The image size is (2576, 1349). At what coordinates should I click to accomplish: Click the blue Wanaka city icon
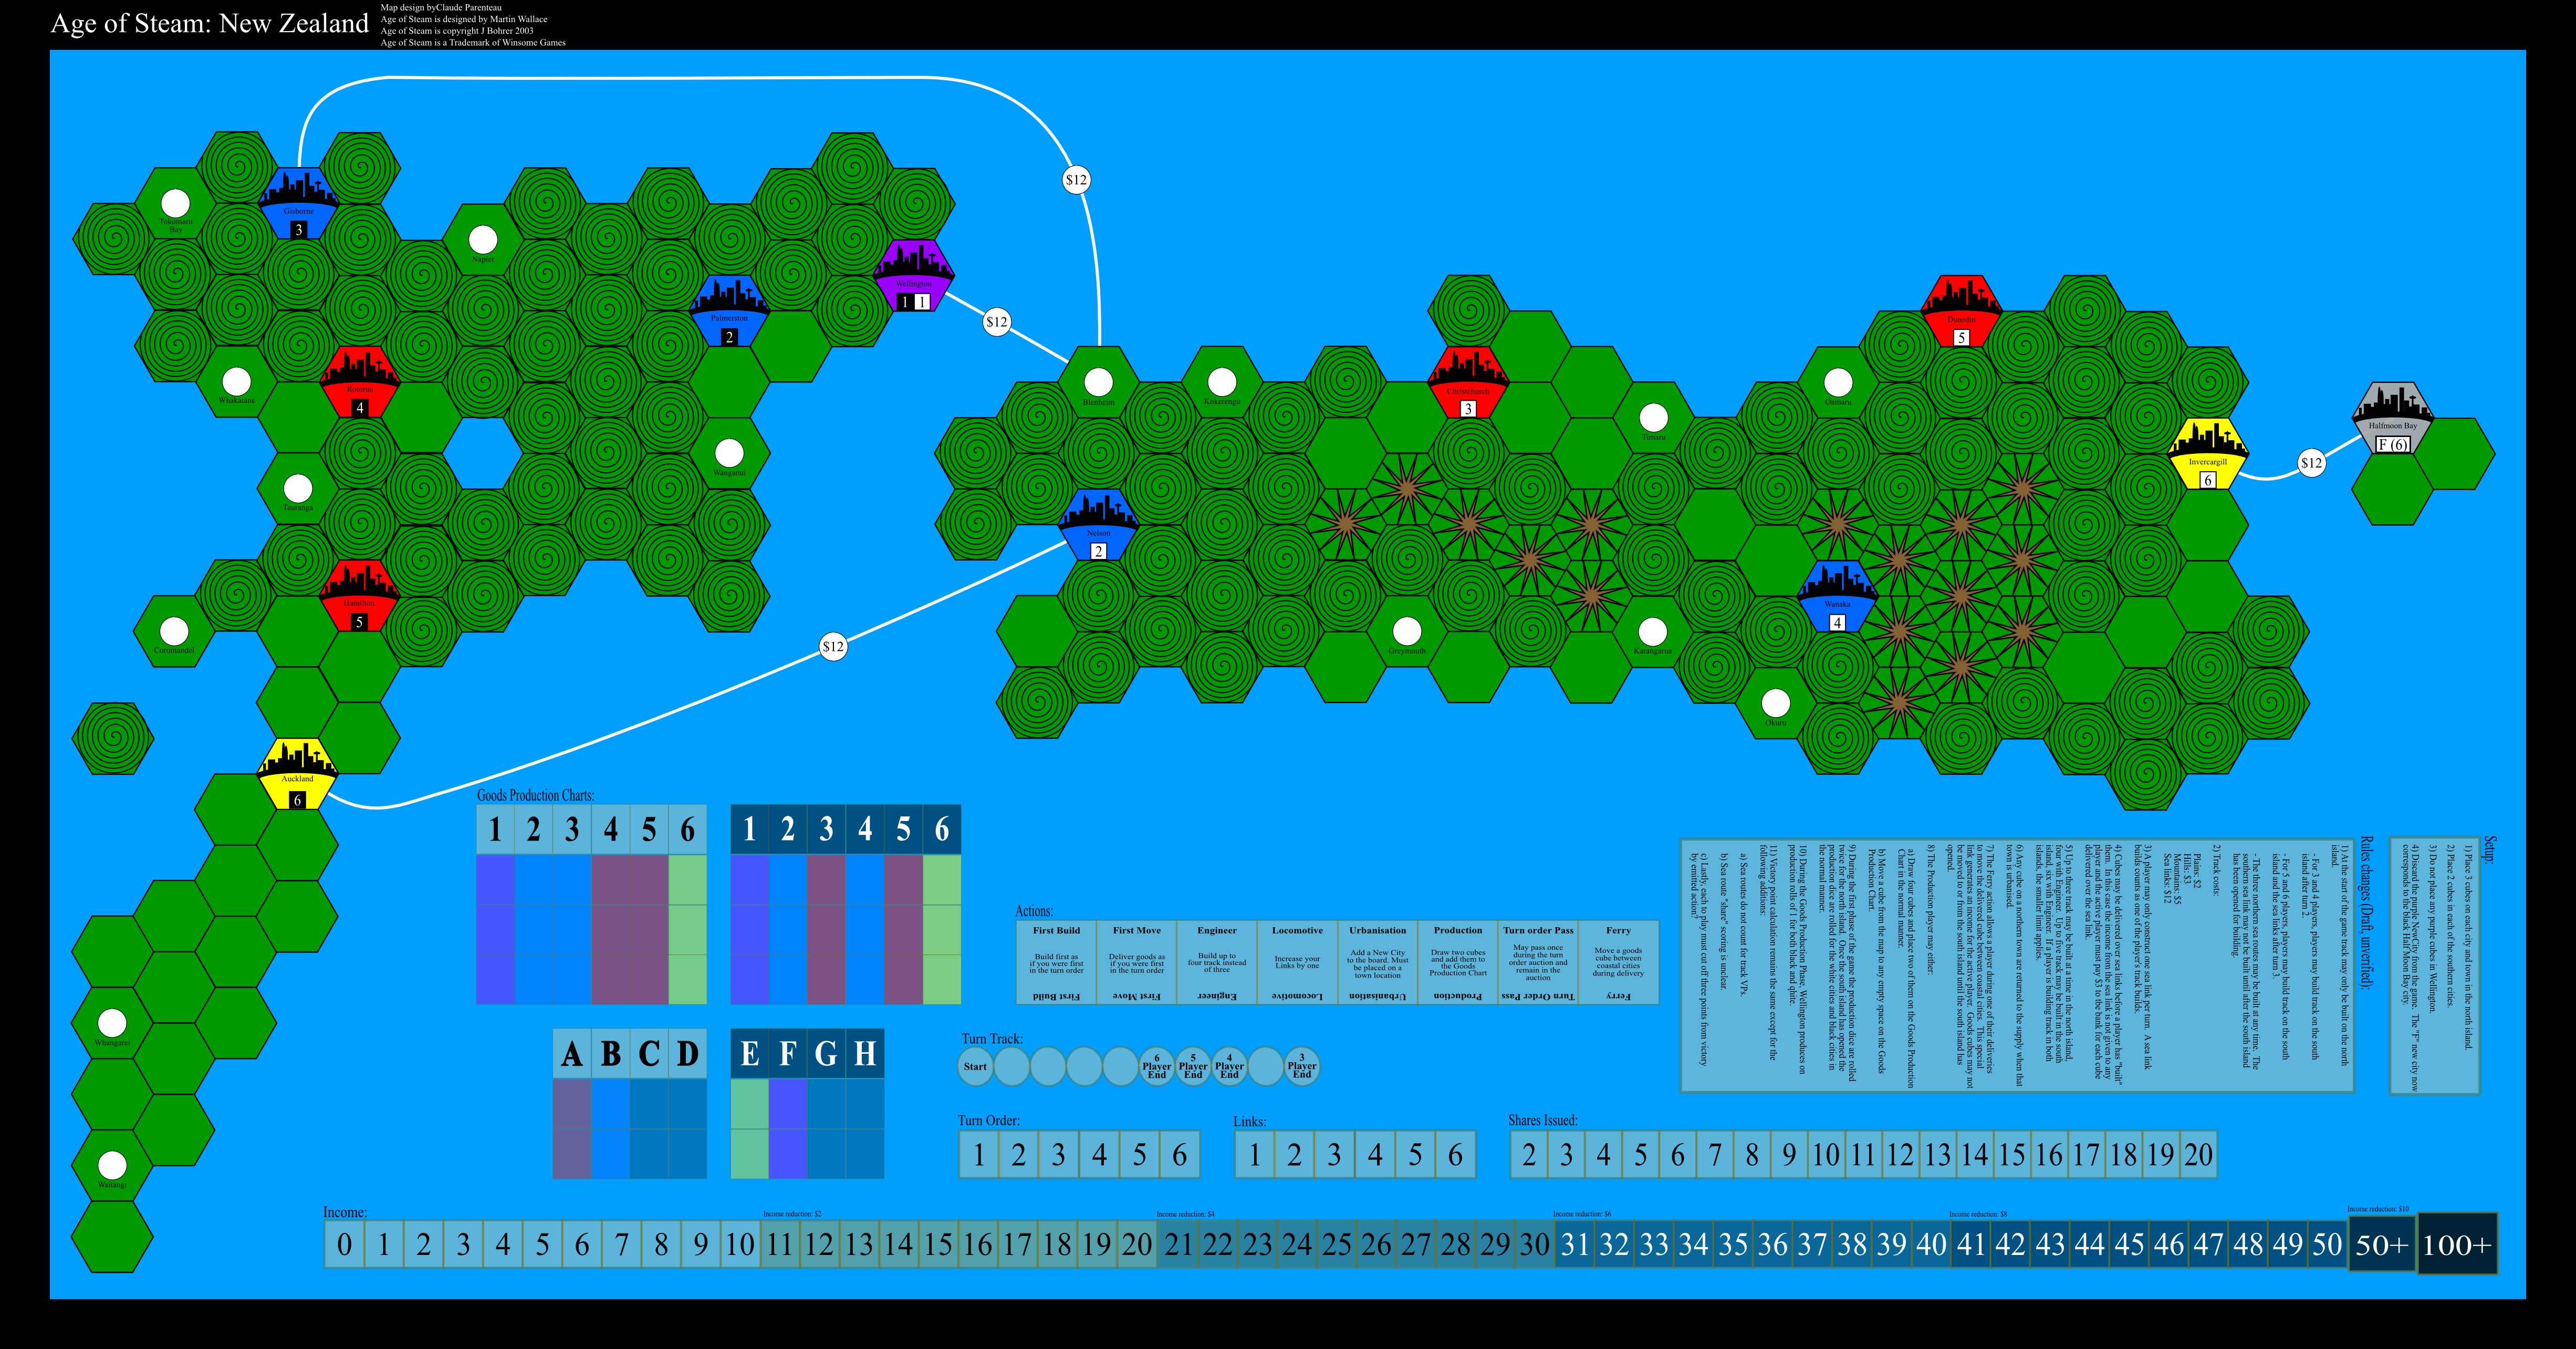point(1837,596)
